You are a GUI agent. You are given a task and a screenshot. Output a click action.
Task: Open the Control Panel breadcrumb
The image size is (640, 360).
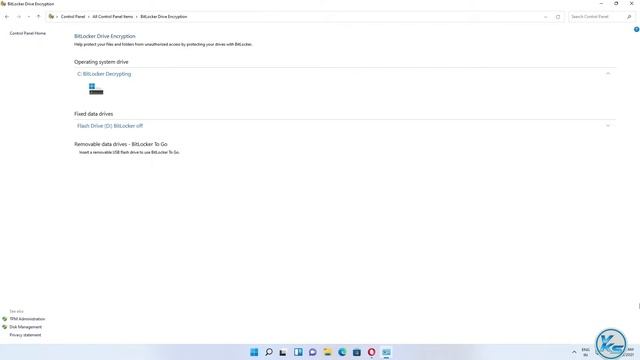coord(73,17)
